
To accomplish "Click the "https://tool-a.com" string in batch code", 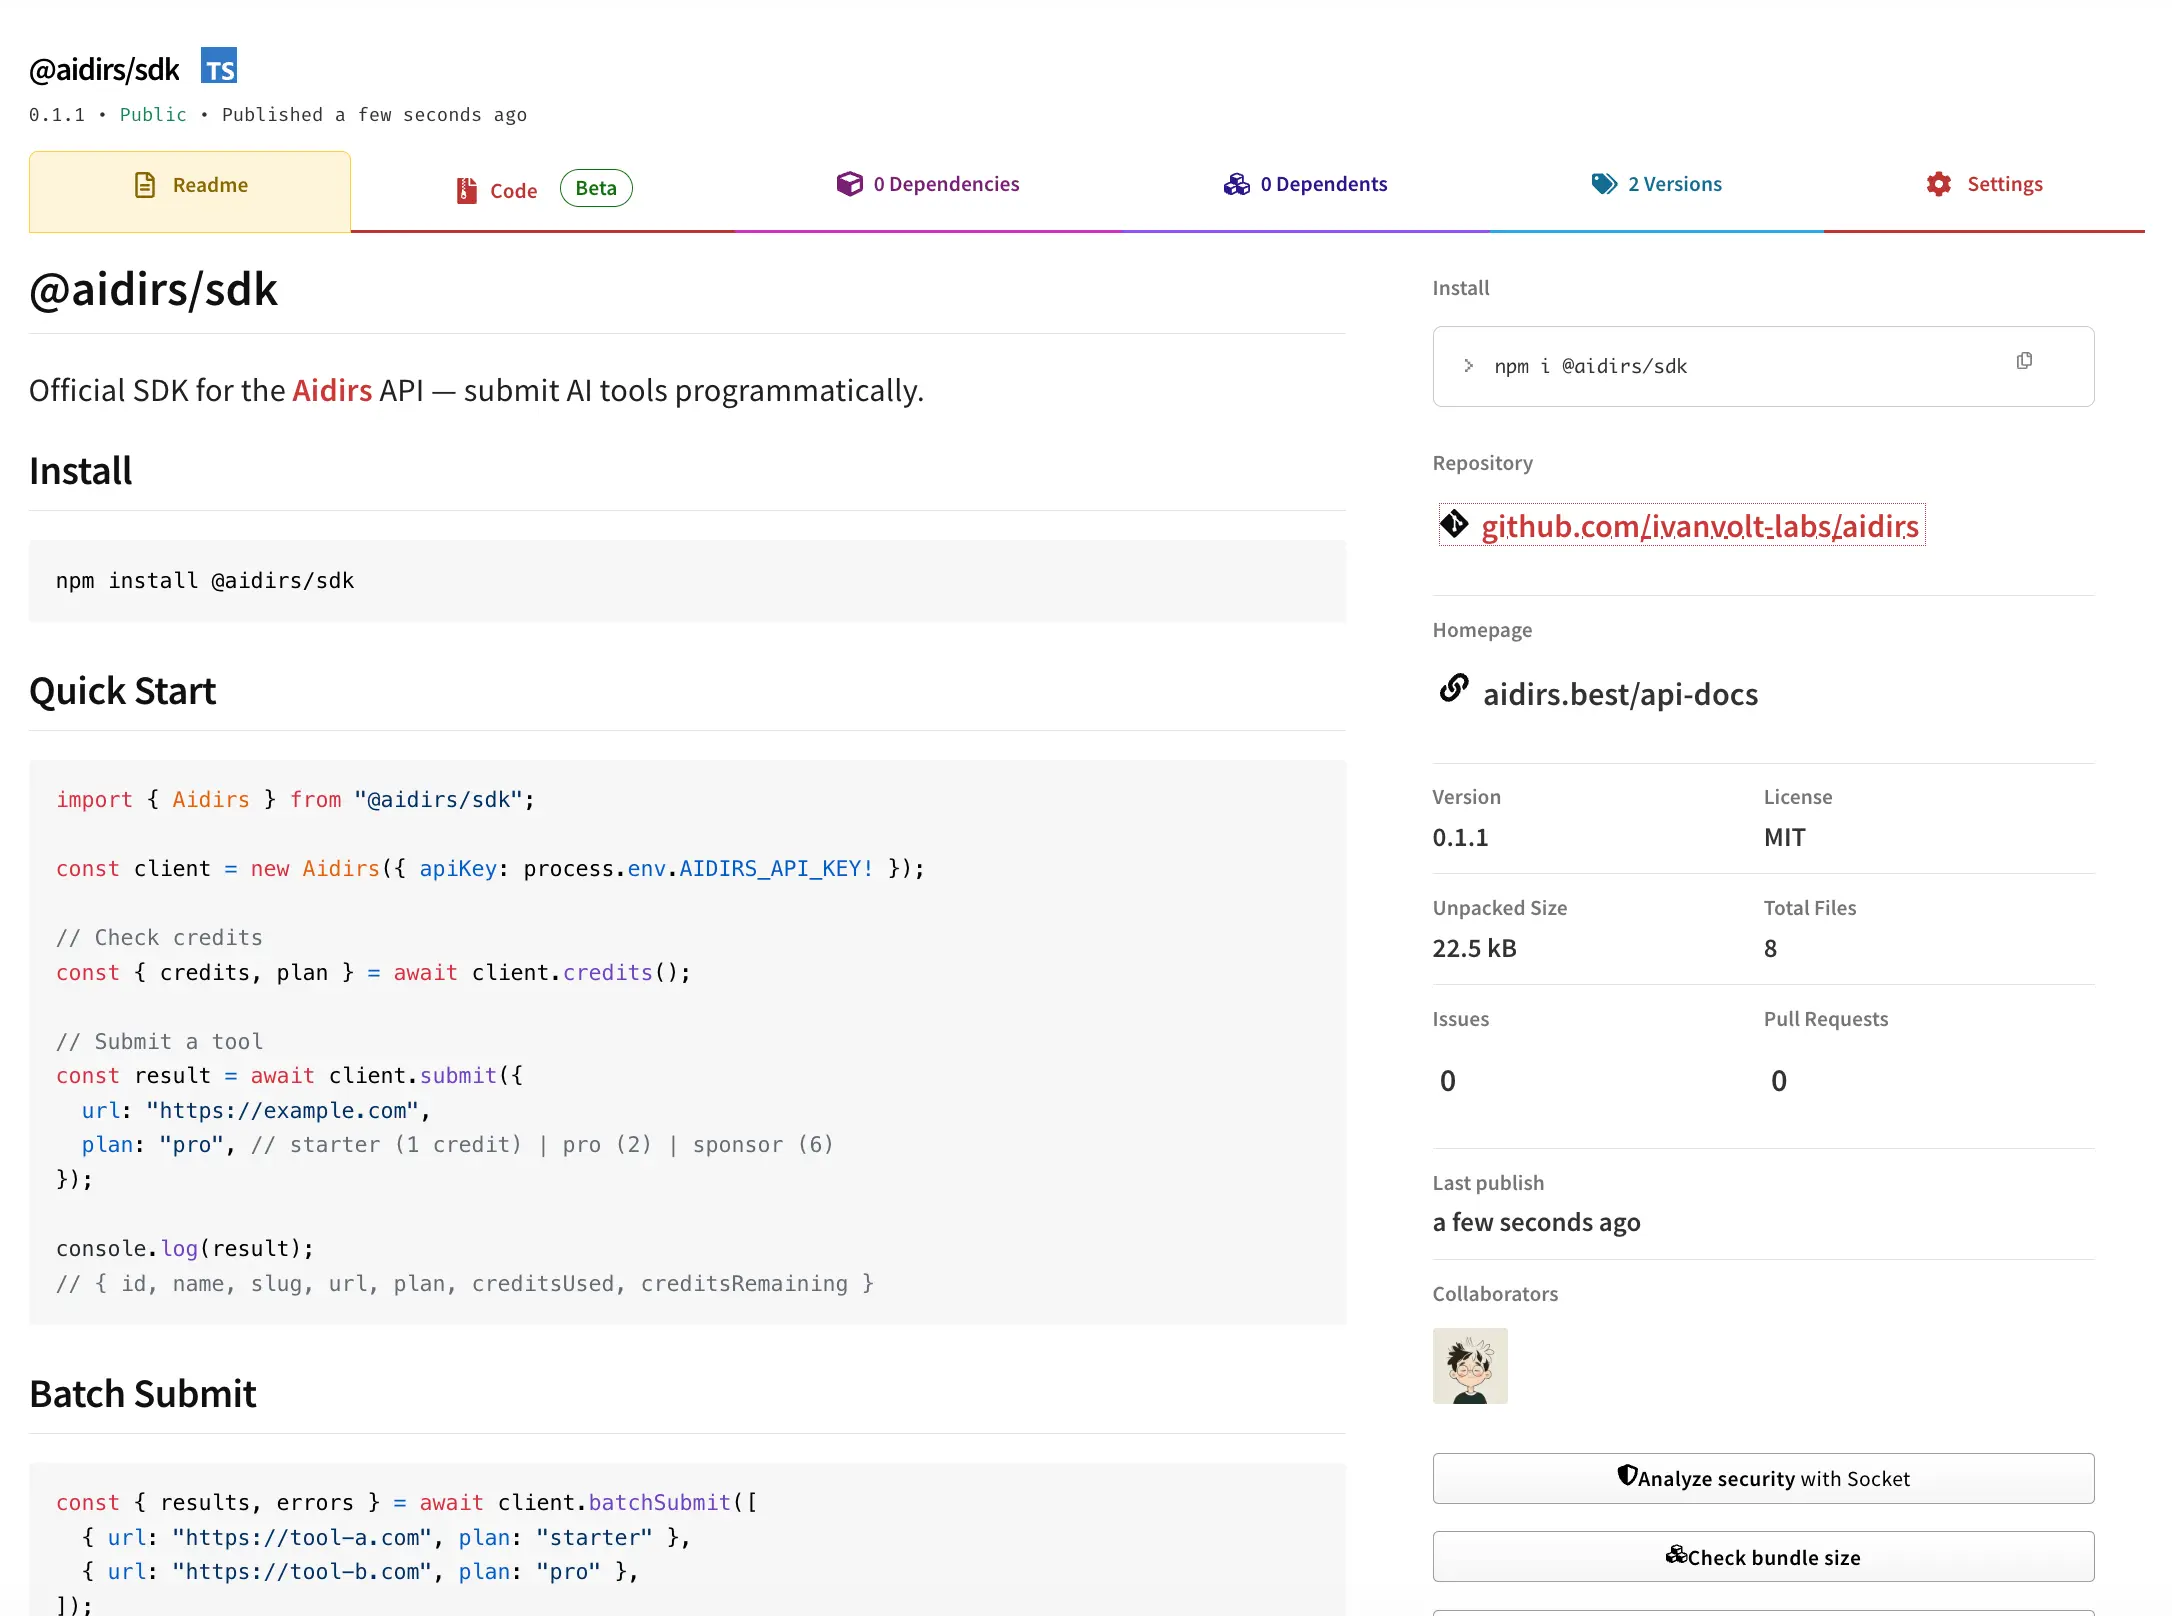I will click(x=302, y=1538).
